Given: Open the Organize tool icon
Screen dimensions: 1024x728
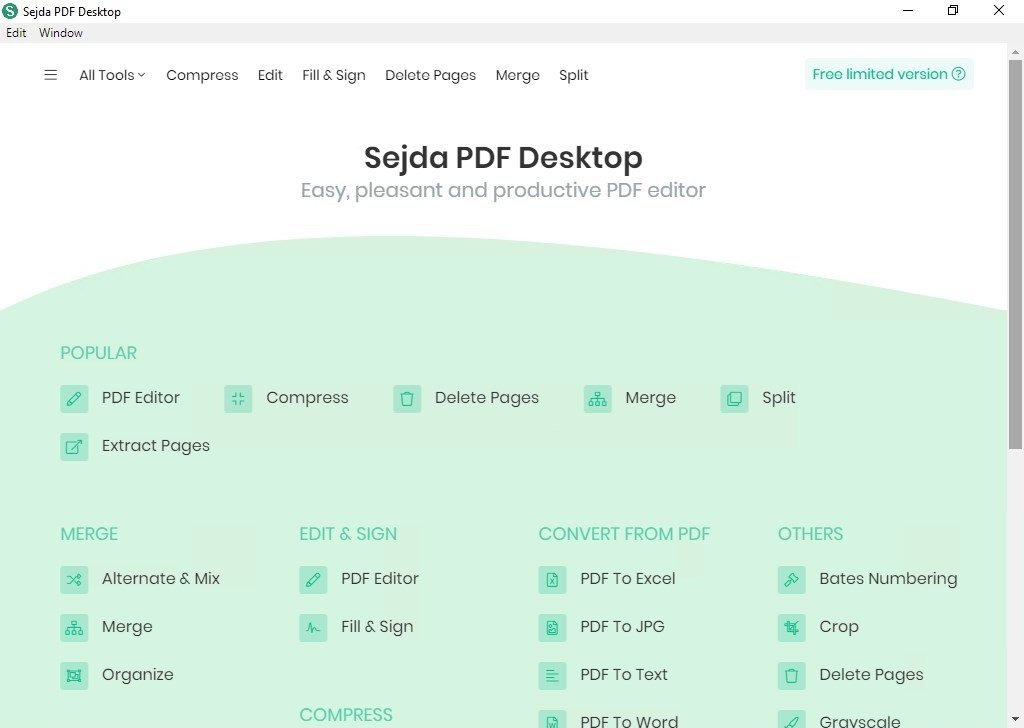Looking at the screenshot, I should click(x=74, y=675).
